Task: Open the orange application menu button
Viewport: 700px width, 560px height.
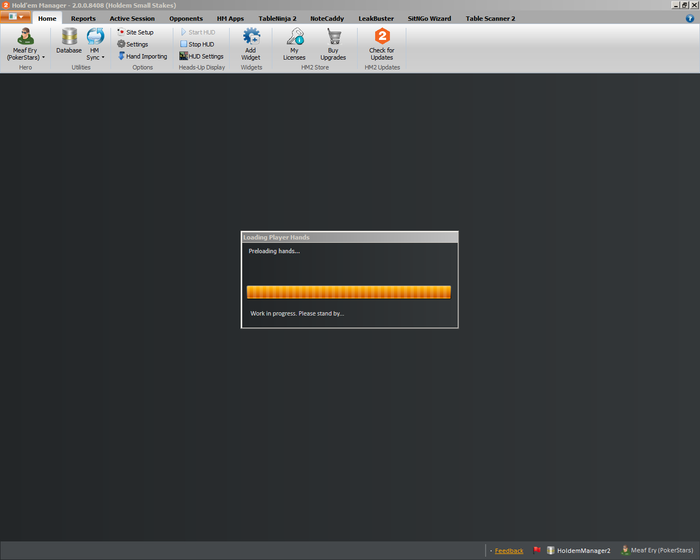Action: pyautogui.click(x=16, y=17)
